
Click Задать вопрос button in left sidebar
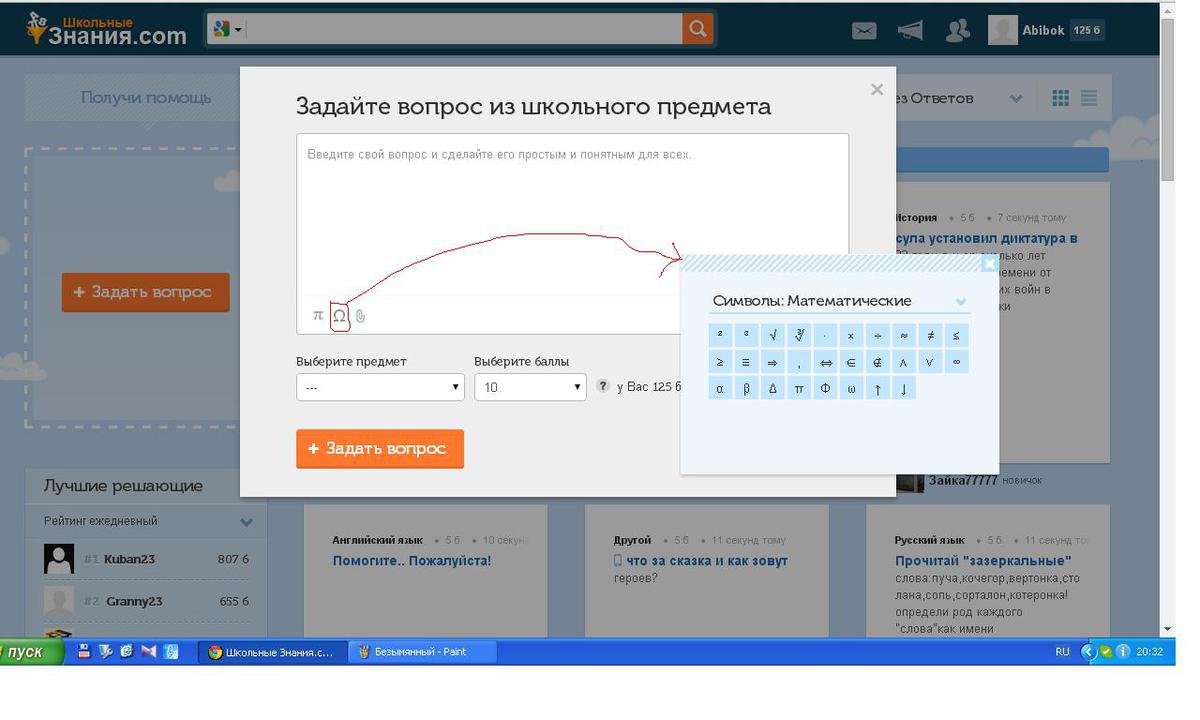[146, 292]
